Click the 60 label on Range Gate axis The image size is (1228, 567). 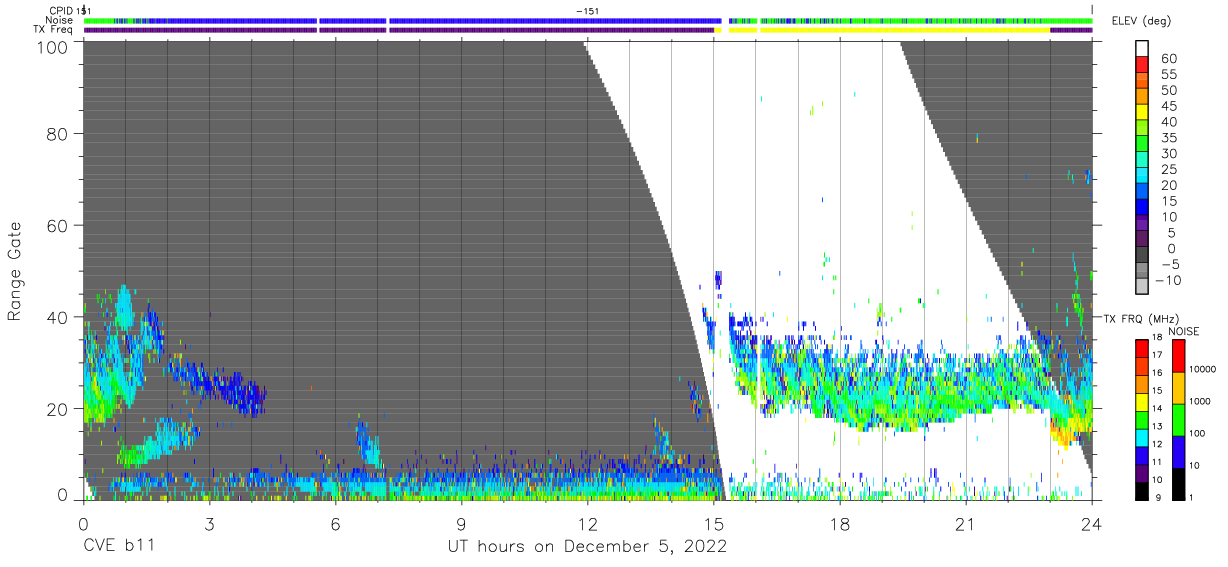click(x=58, y=225)
